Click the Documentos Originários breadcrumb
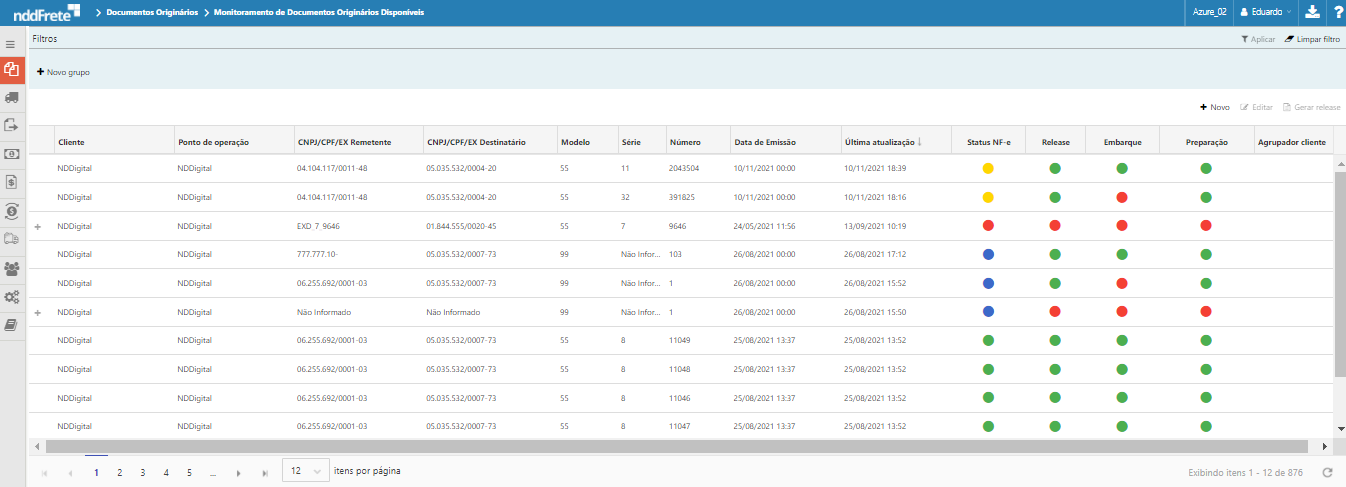Image resolution: width=1346 pixels, height=487 pixels. coord(152,12)
